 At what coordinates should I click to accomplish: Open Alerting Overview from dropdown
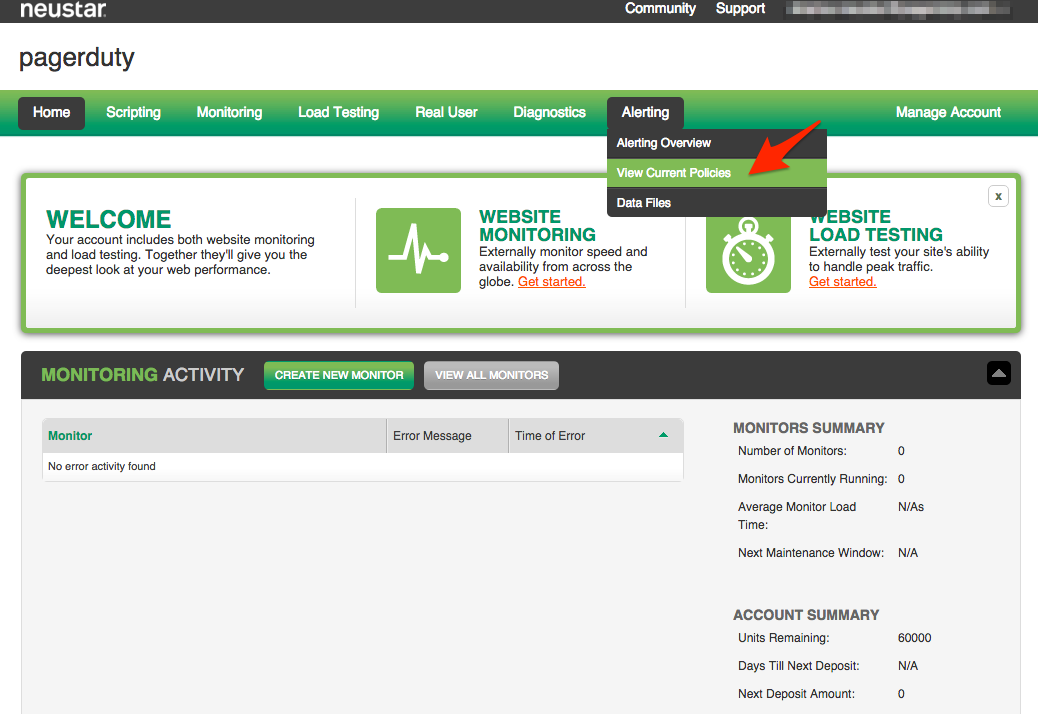663,143
